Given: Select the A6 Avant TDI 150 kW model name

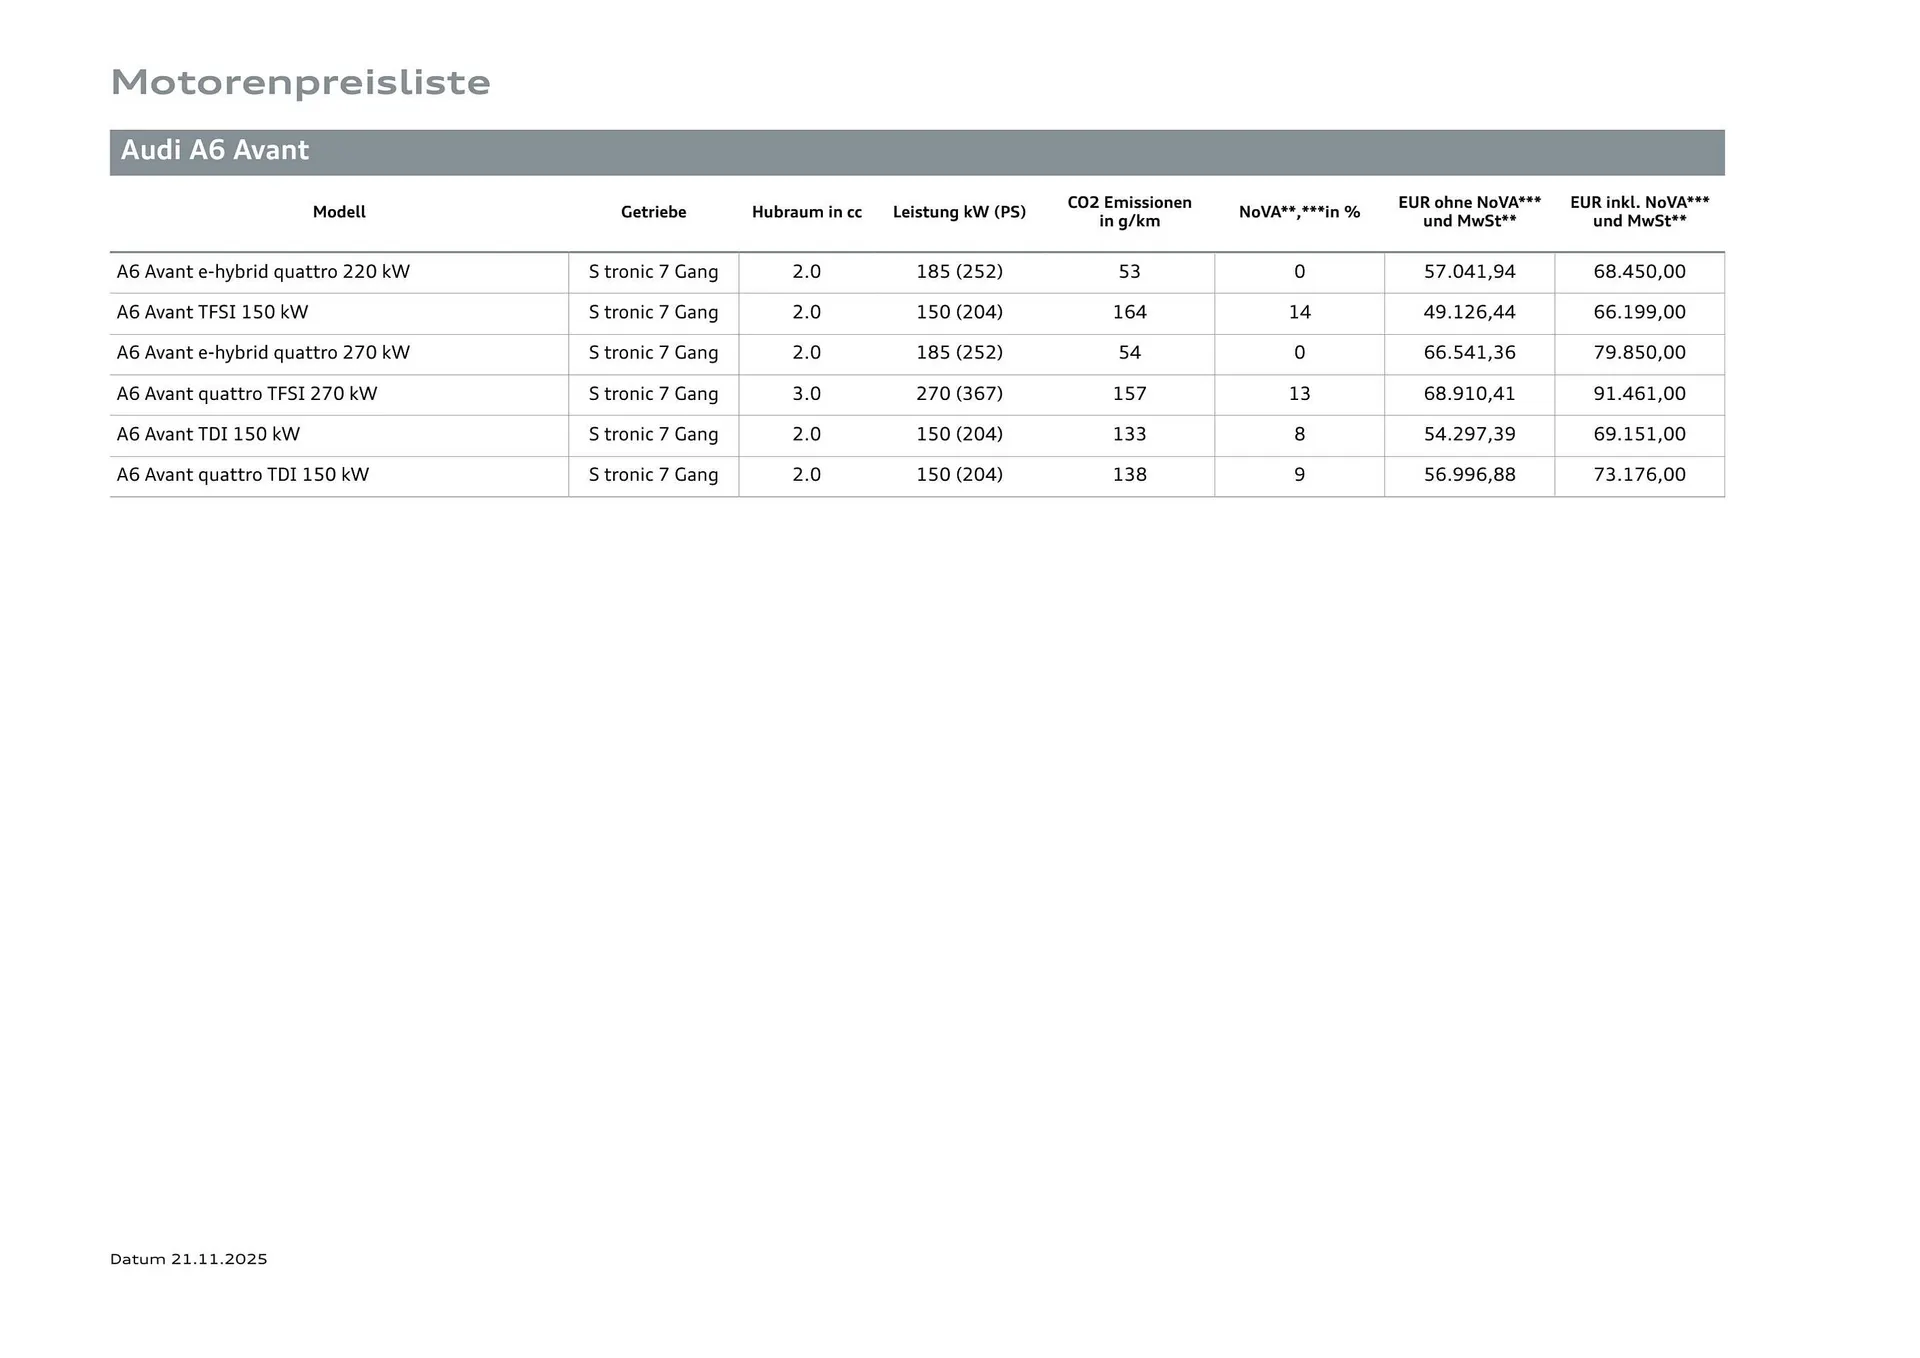Looking at the screenshot, I should tap(208, 434).
